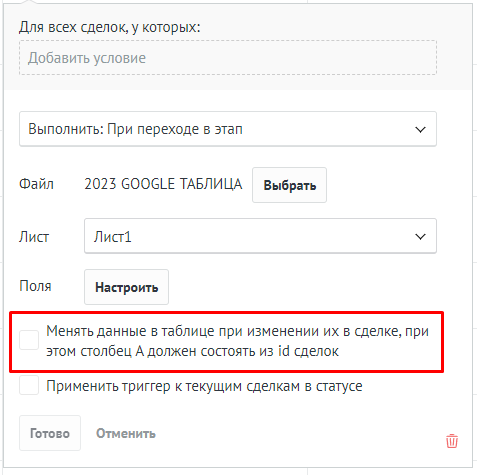Screen dimensions: 477x475
Task: Cancel changes via the Отменить link
Action: pyautogui.click(x=126, y=433)
